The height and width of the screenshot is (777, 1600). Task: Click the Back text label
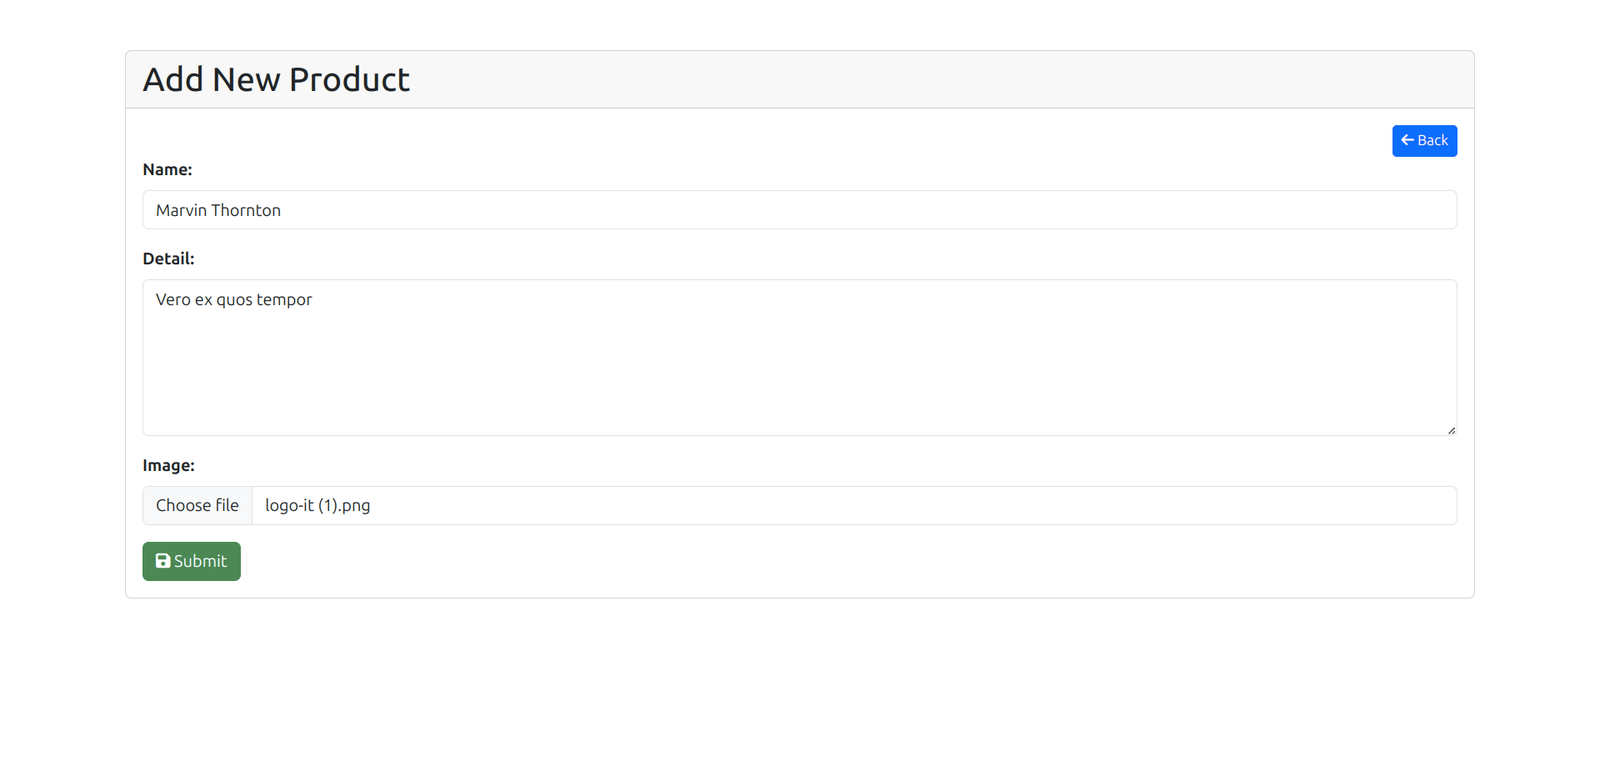pos(1432,140)
